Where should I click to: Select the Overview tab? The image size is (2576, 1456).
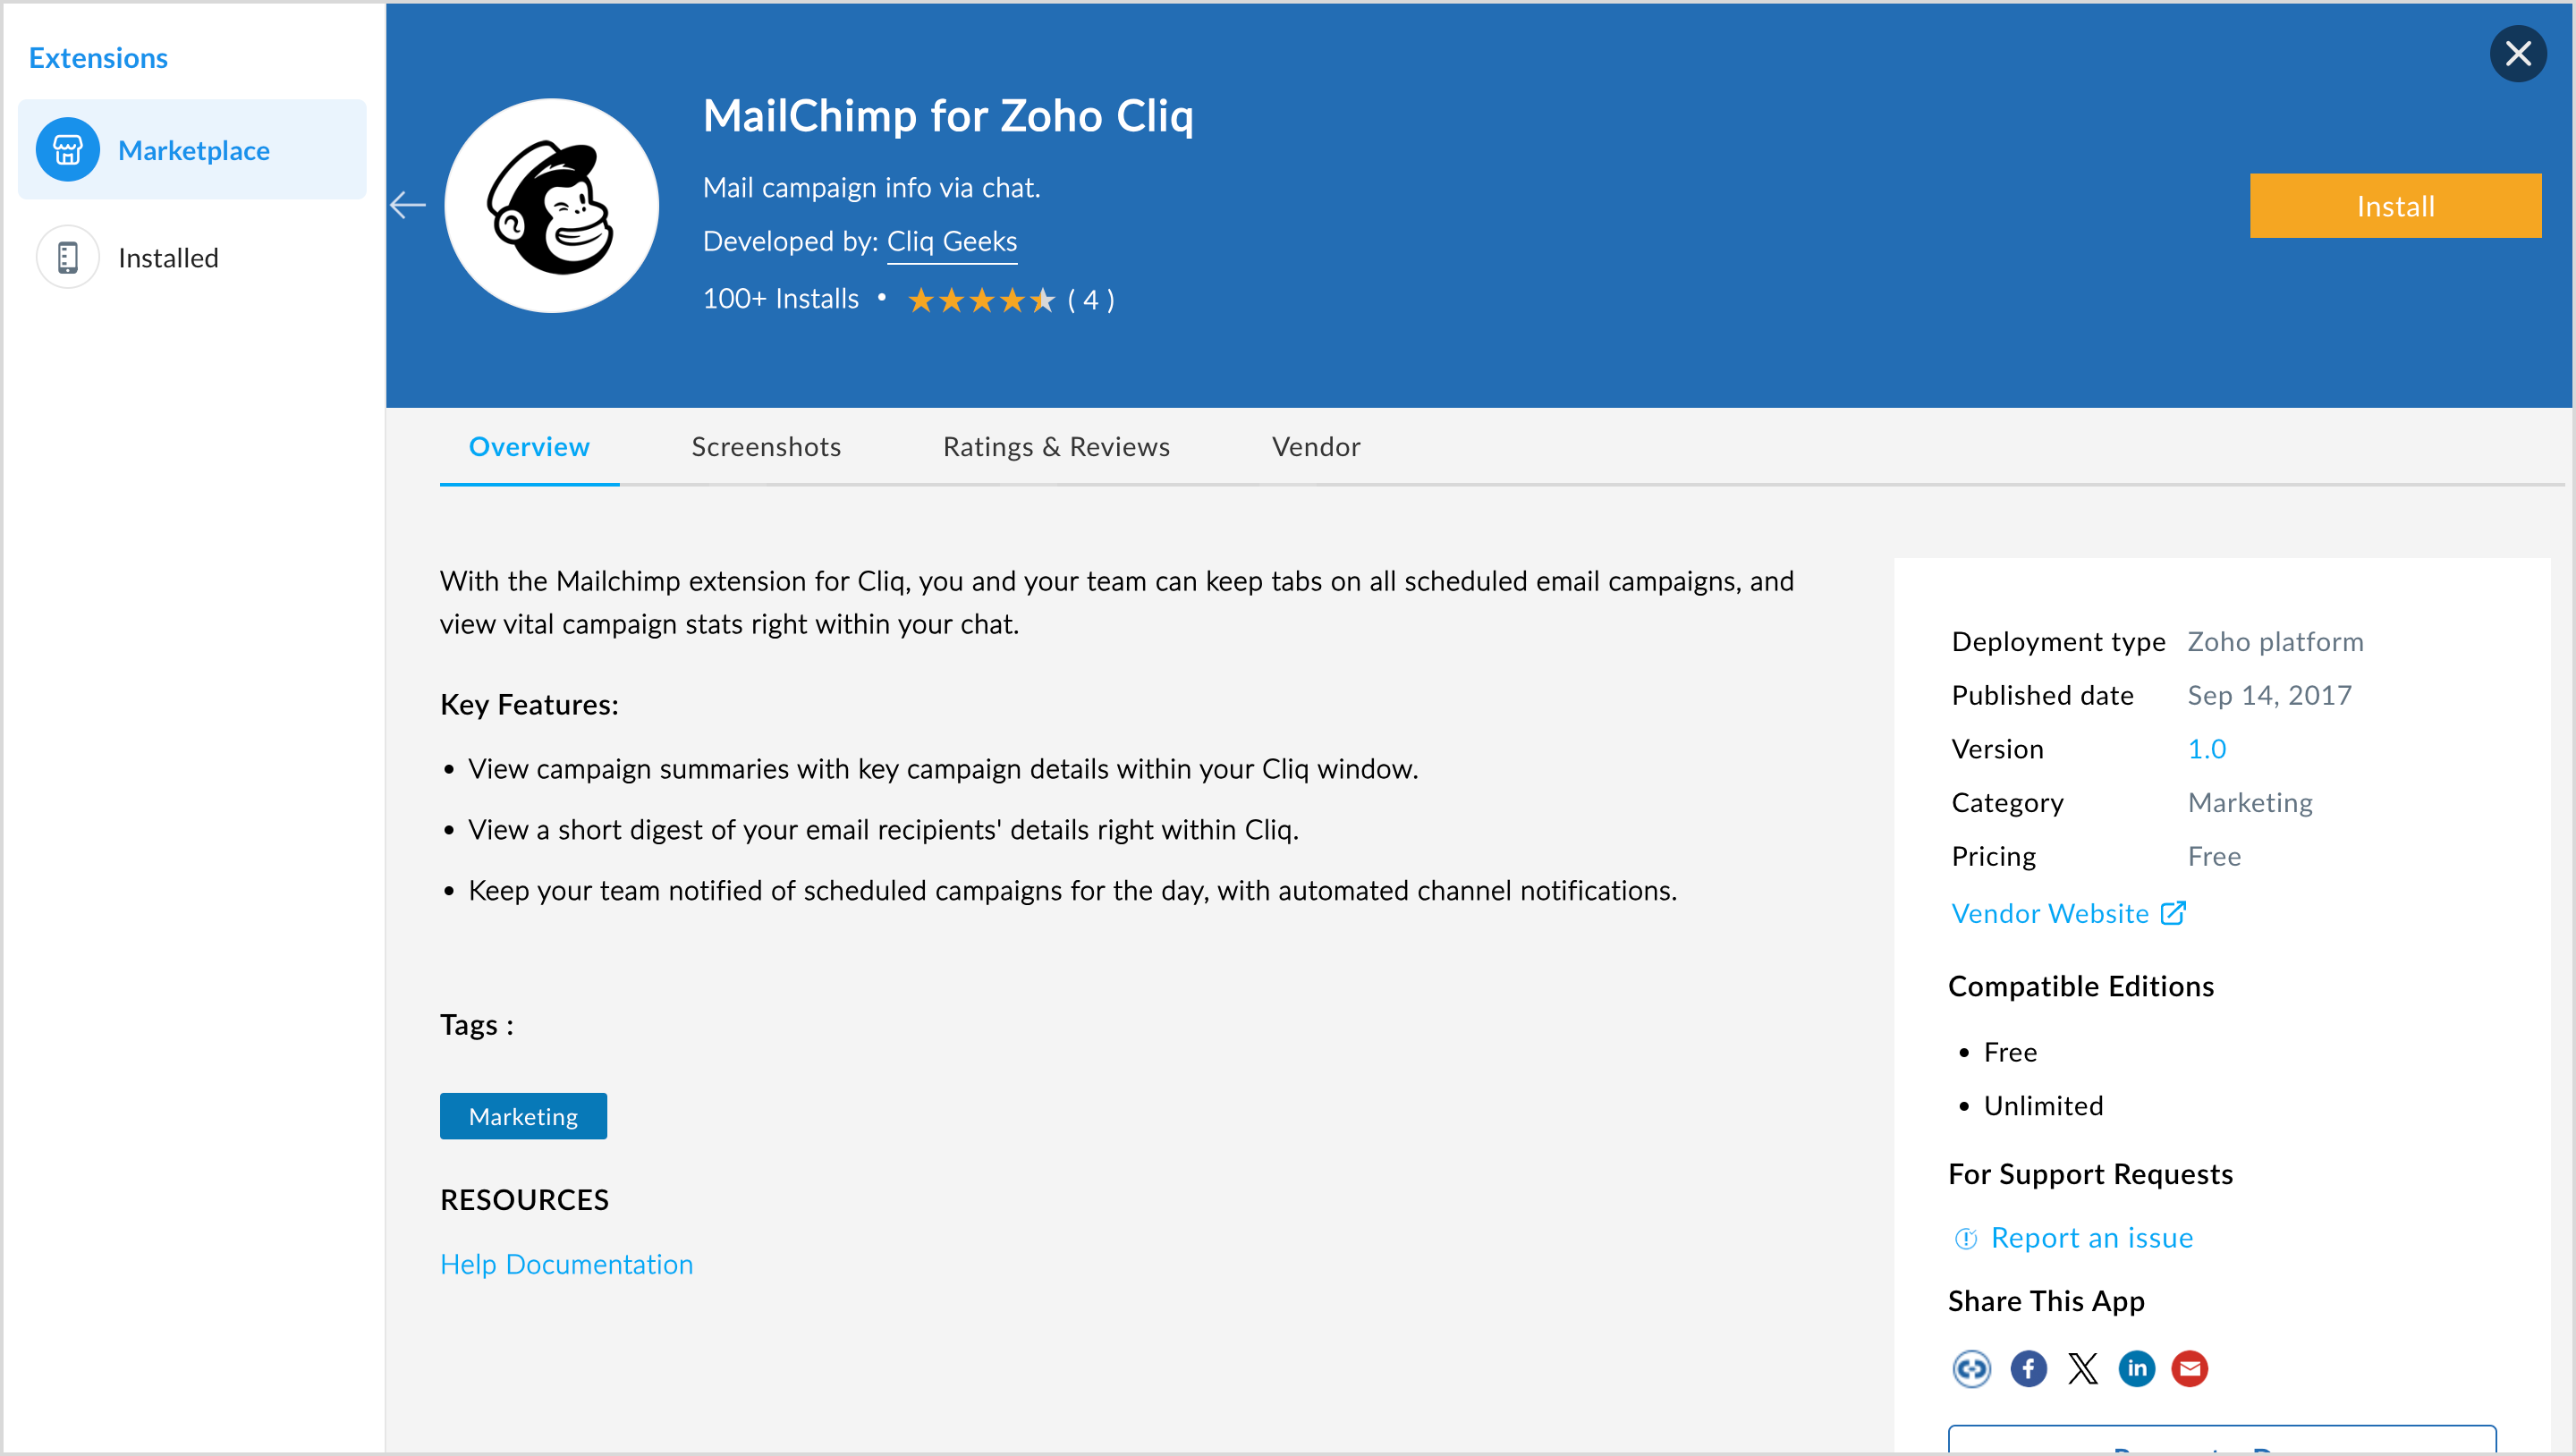[529, 447]
